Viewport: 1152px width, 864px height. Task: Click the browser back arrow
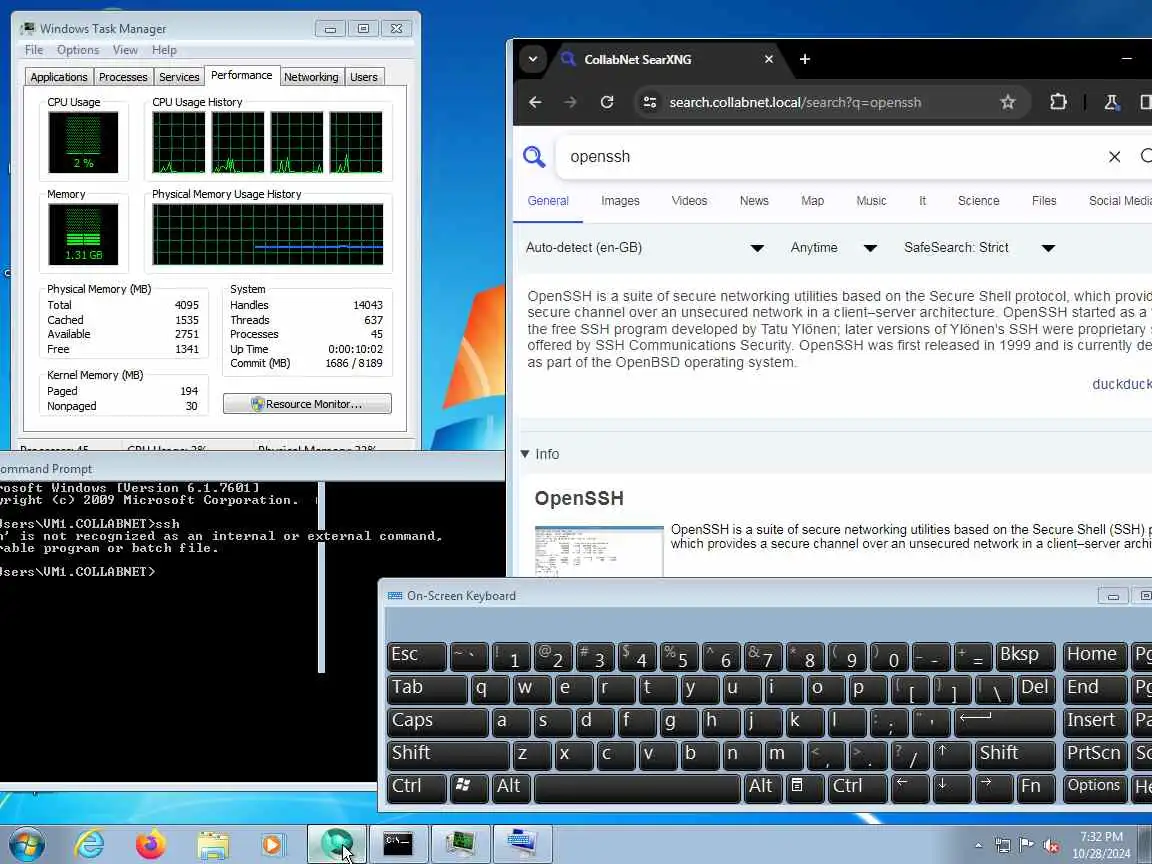click(535, 102)
